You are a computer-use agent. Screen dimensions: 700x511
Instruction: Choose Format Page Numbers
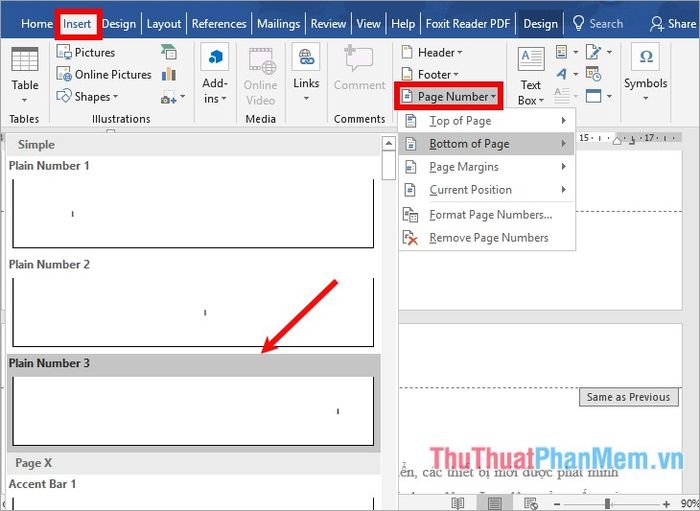[x=486, y=215]
